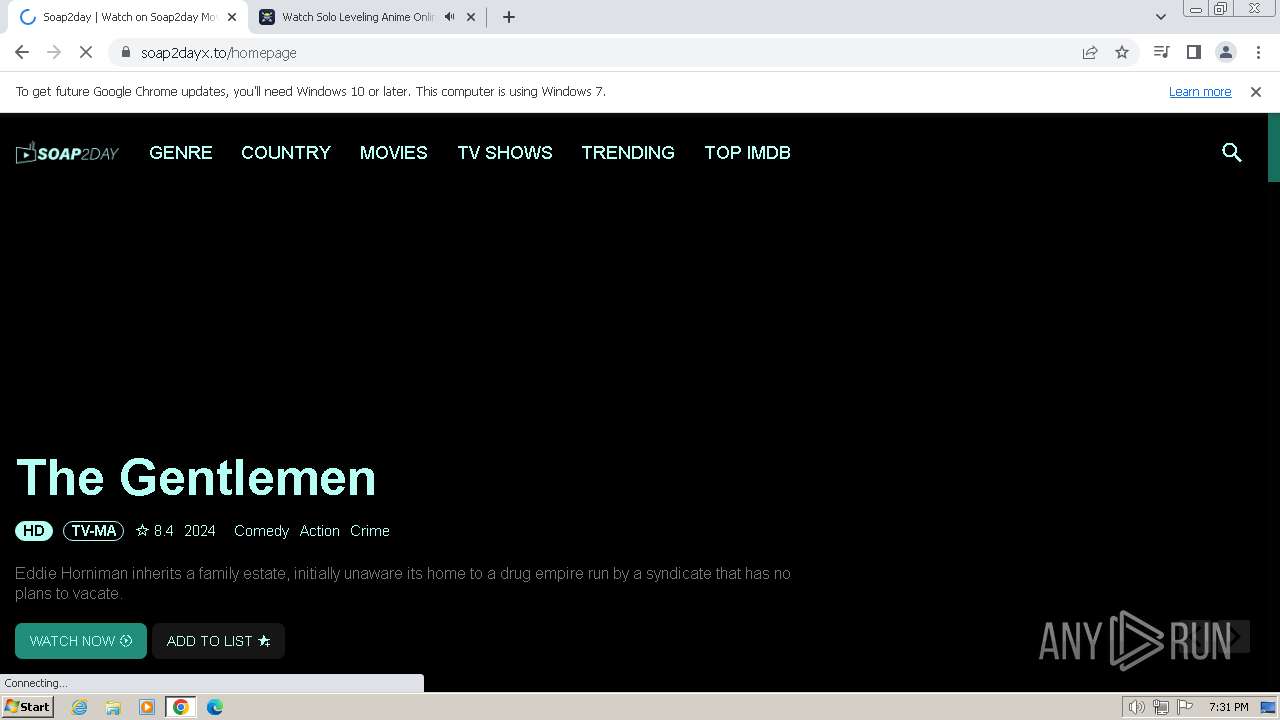Open a new tab with plus button
Viewport: 1280px width, 720px height.
pyautogui.click(x=509, y=17)
